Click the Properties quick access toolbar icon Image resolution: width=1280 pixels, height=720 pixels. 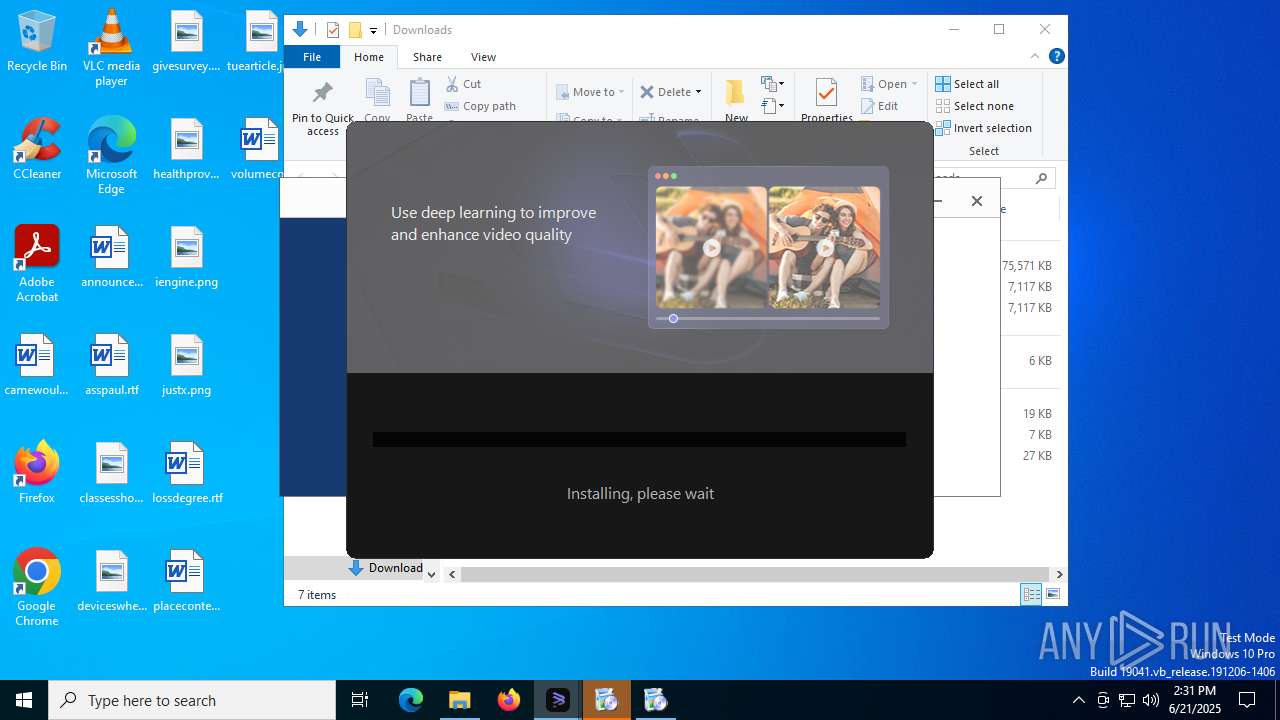pos(333,30)
